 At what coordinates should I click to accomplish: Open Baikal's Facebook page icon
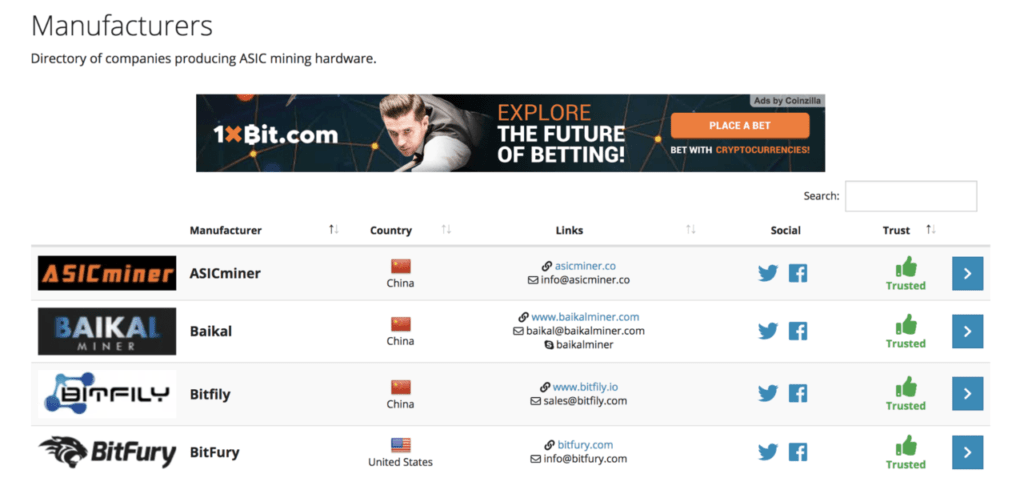point(797,331)
